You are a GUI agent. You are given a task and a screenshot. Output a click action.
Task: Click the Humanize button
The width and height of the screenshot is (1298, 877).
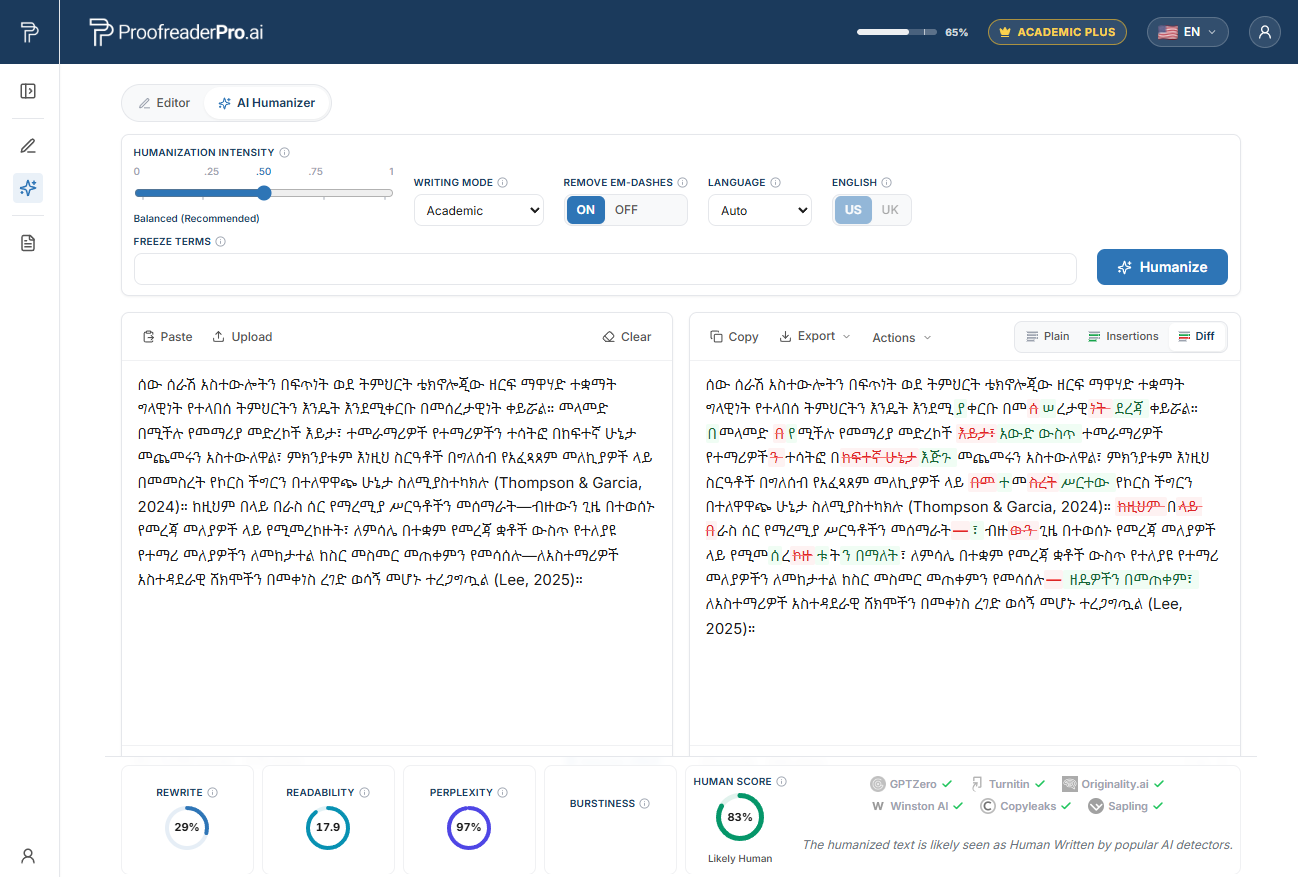point(1162,267)
